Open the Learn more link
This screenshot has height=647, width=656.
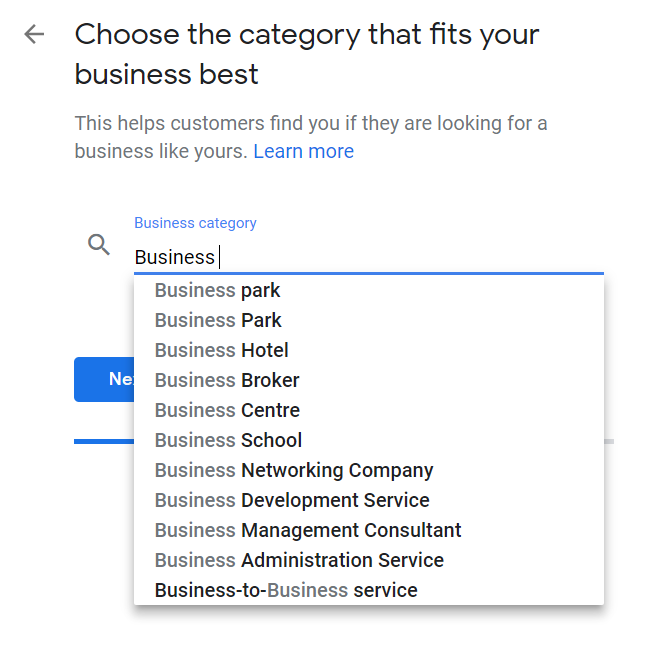tap(303, 151)
